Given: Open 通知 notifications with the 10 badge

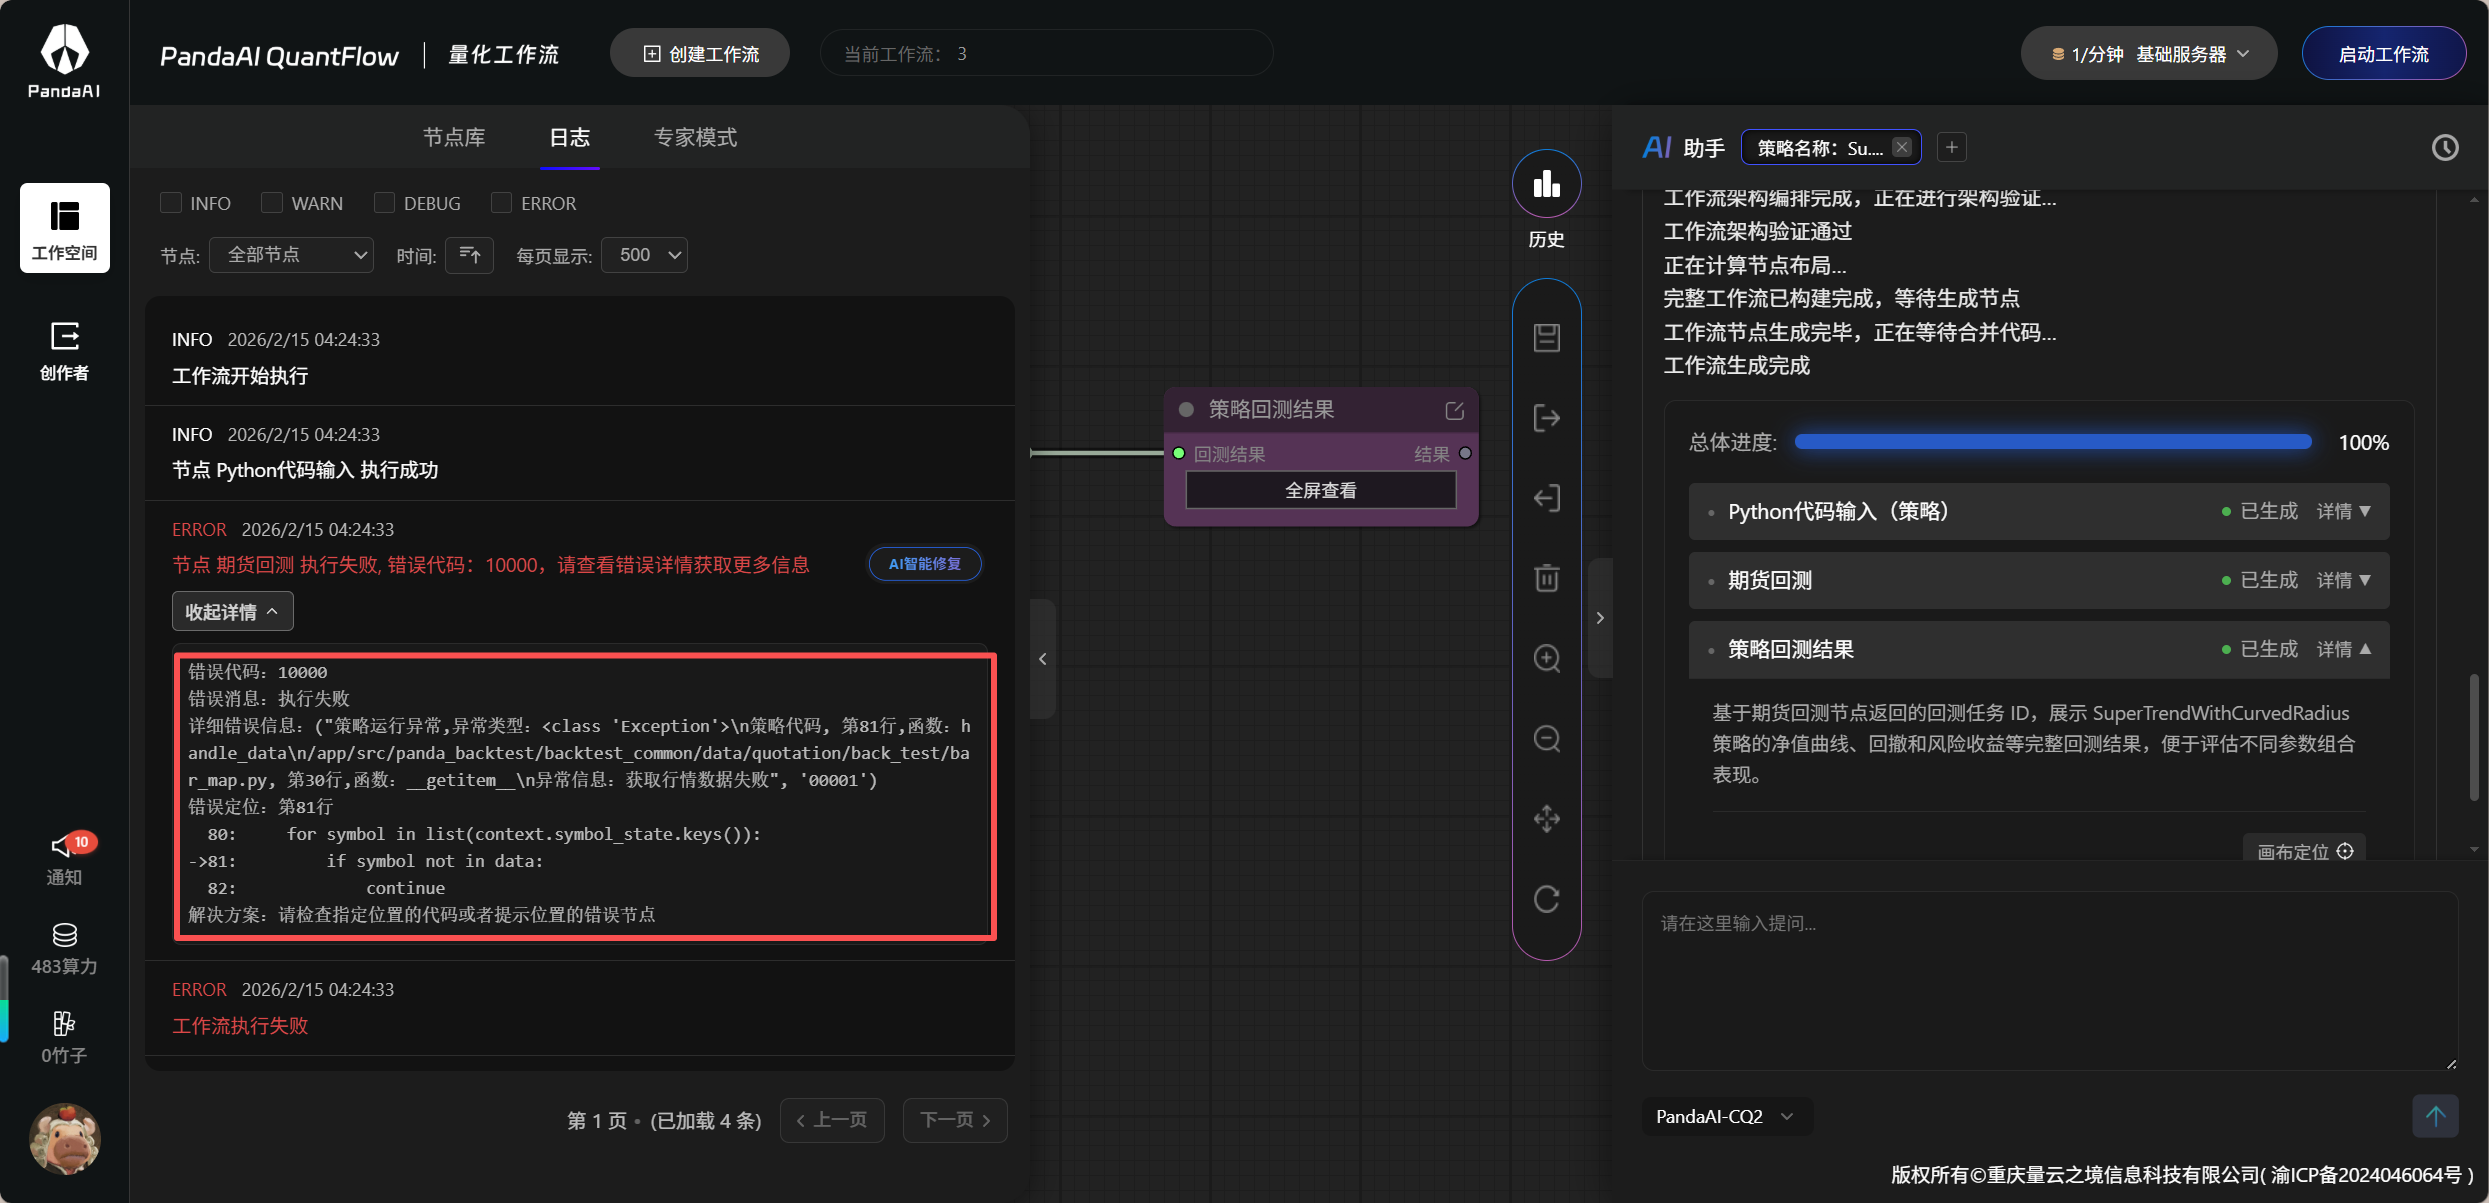Looking at the screenshot, I should coord(65,858).
